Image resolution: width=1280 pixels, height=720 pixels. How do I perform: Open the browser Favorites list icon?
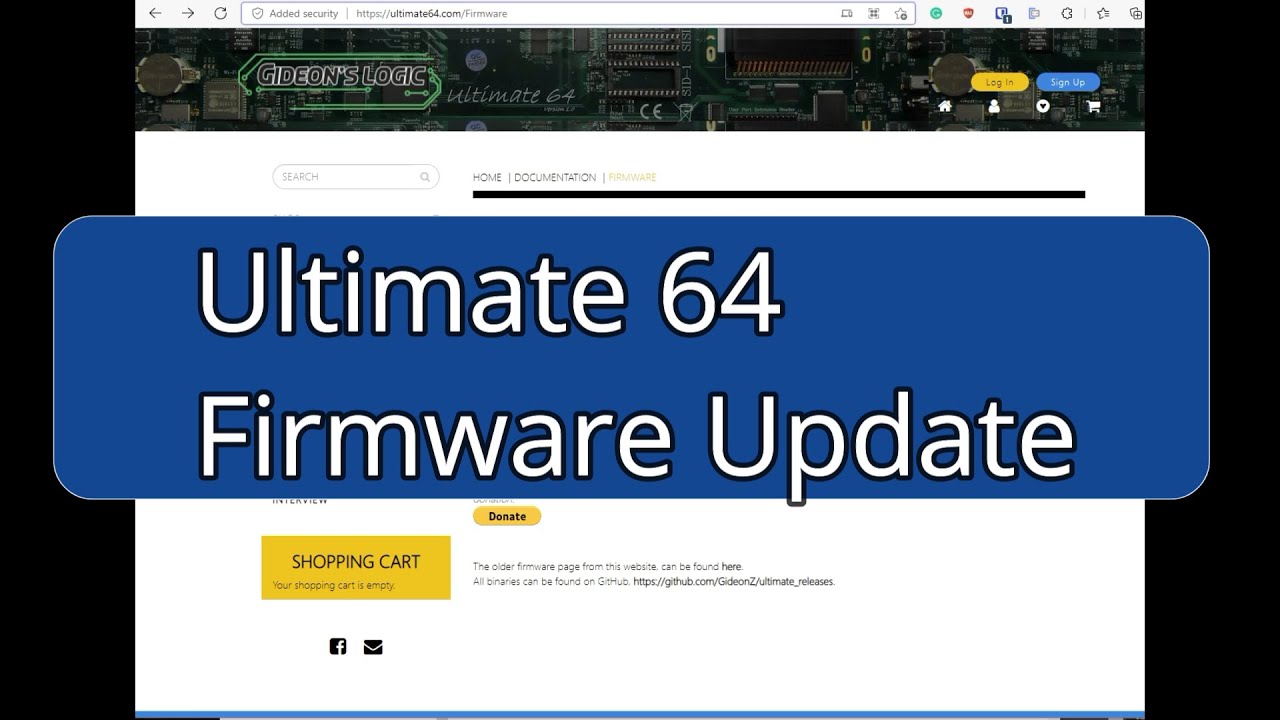(x=1103, y=13)
